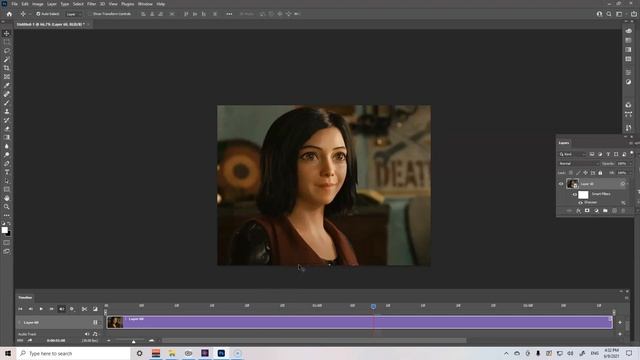Add media to track with plus button
Viewport: 640px width, 360px height.
(620, 322)
